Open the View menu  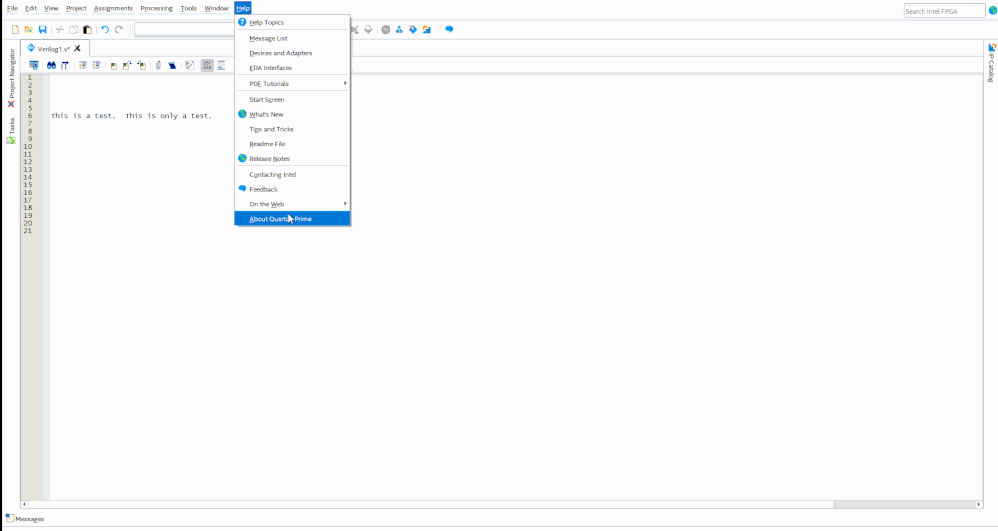coord(51,8)
